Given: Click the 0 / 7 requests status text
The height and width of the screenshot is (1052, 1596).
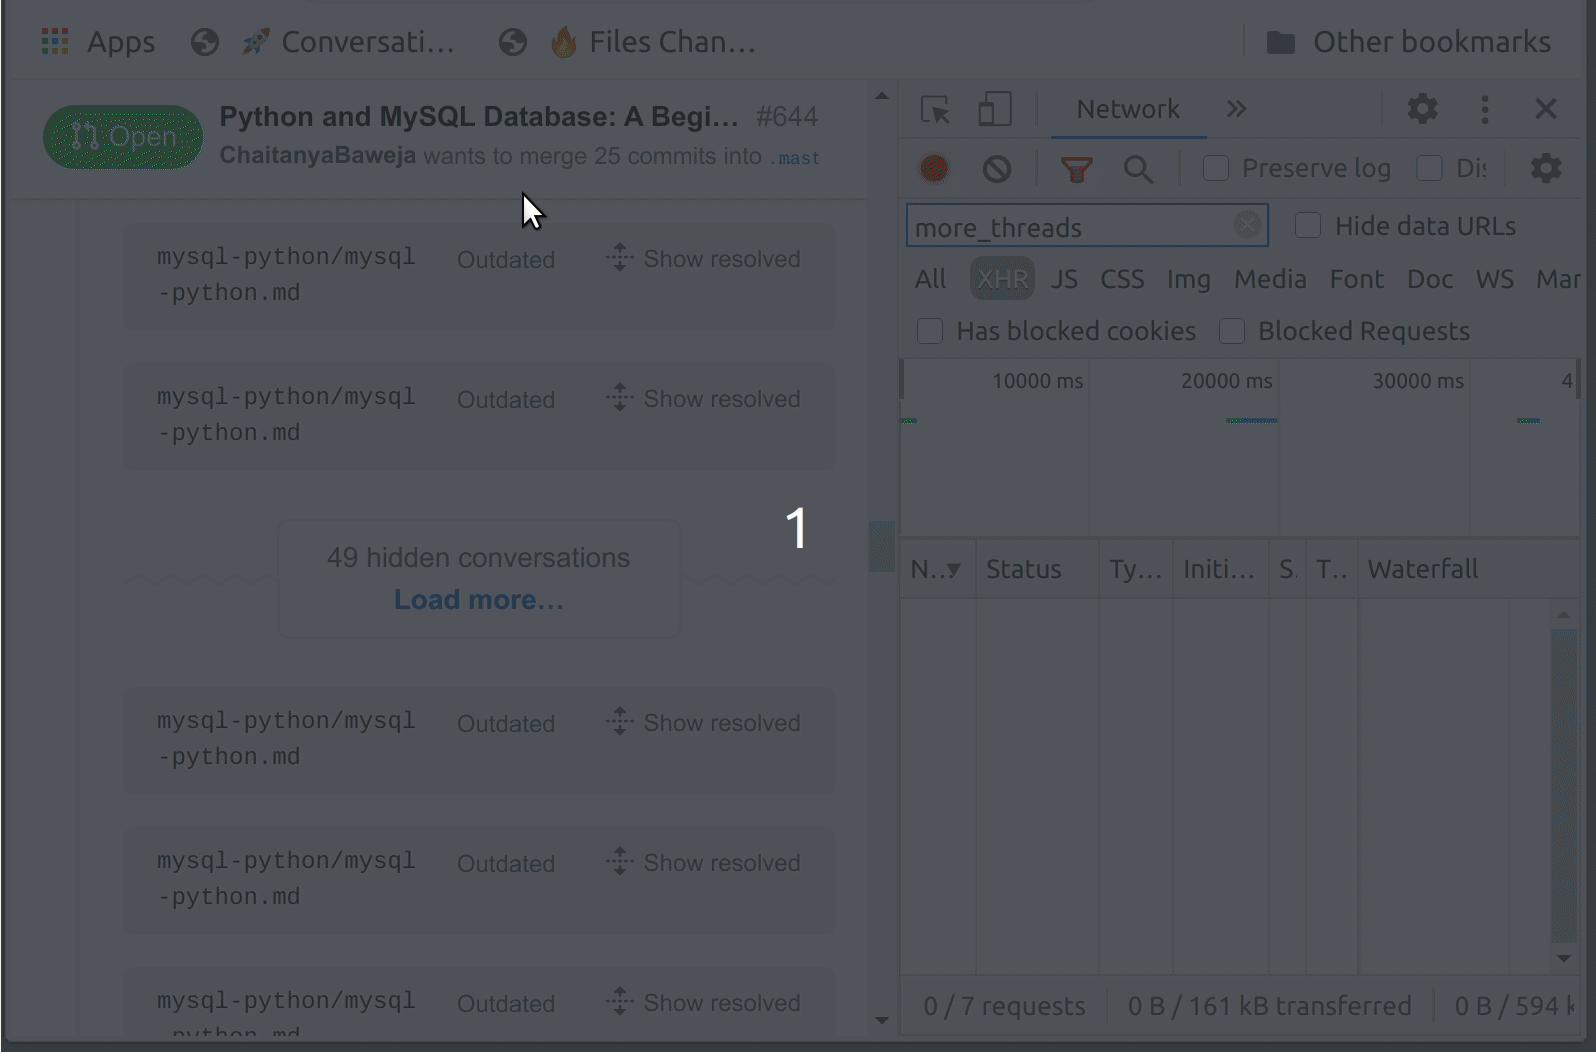Looking at the screenshot, I should (1004, 1006).
